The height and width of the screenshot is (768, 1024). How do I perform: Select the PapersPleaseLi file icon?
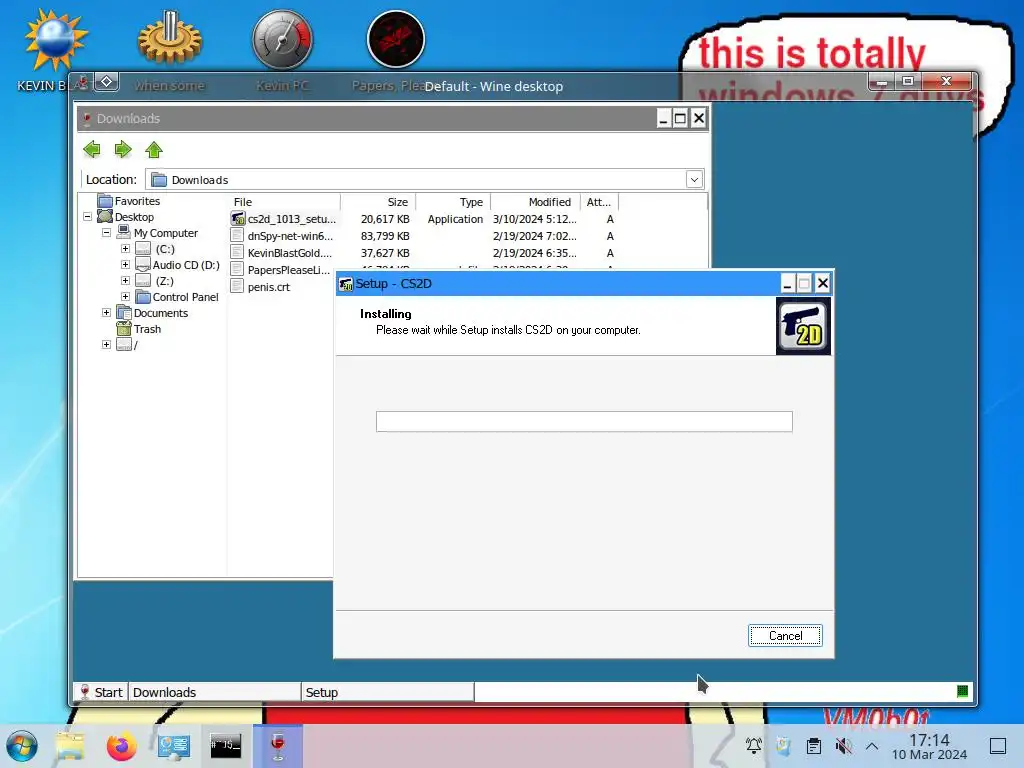(x=238, y=270)
